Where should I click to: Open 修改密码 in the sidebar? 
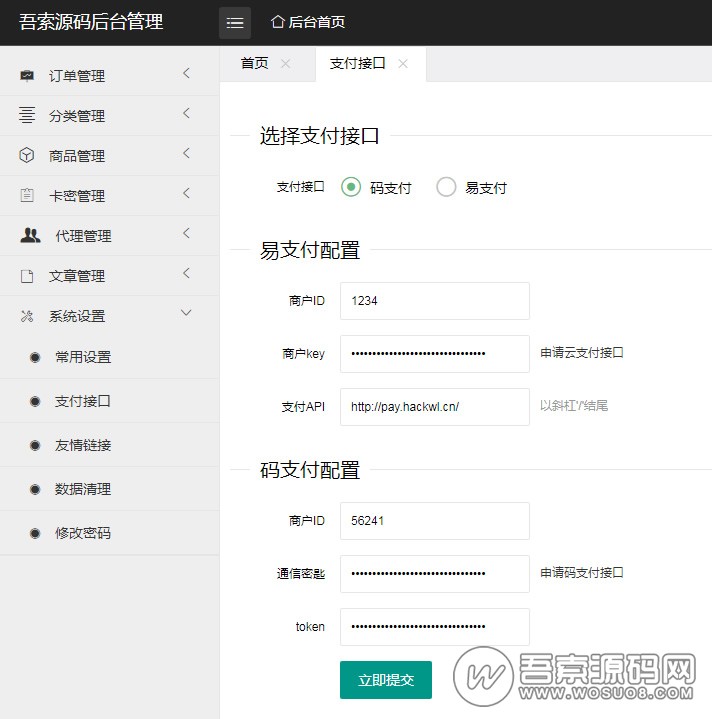click(x=83, y=533)
